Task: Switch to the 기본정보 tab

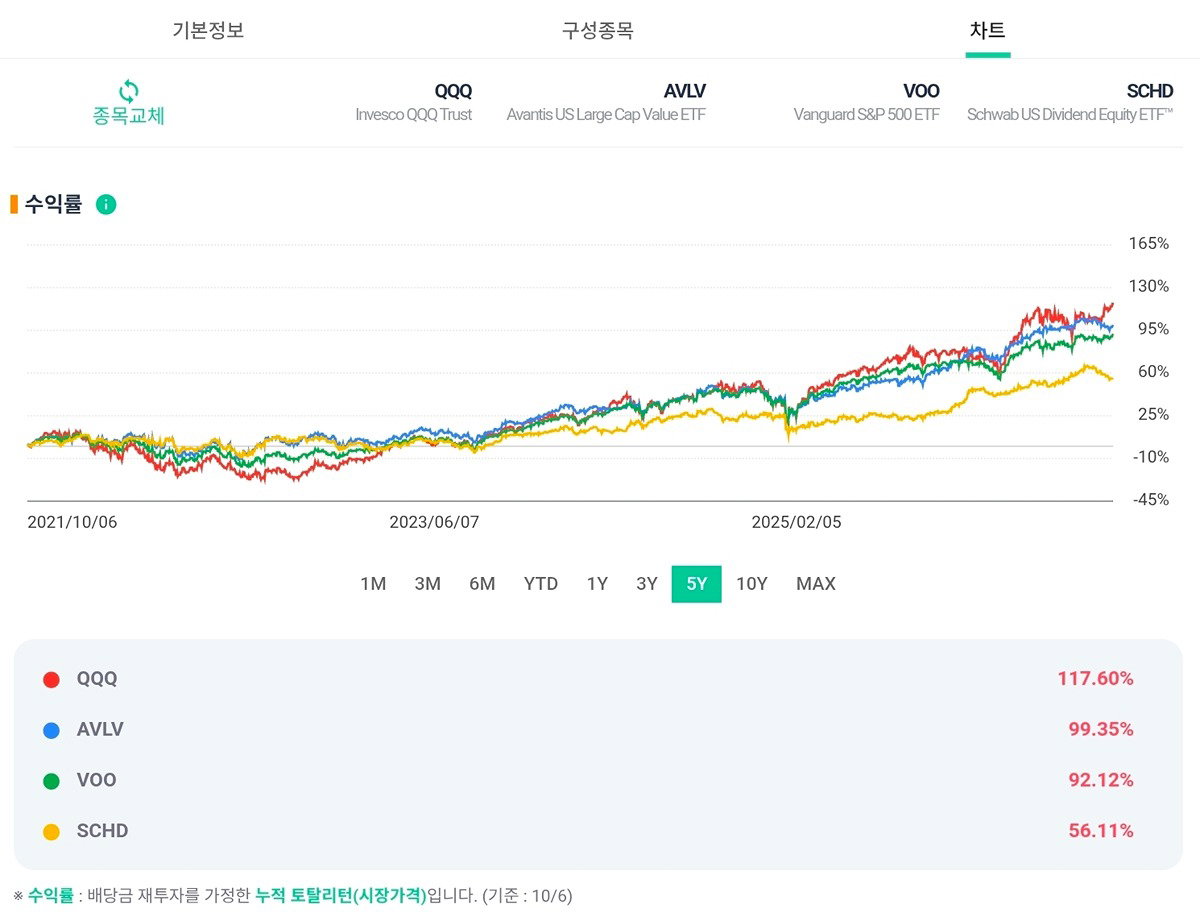Action: click(x=208, y=30)
